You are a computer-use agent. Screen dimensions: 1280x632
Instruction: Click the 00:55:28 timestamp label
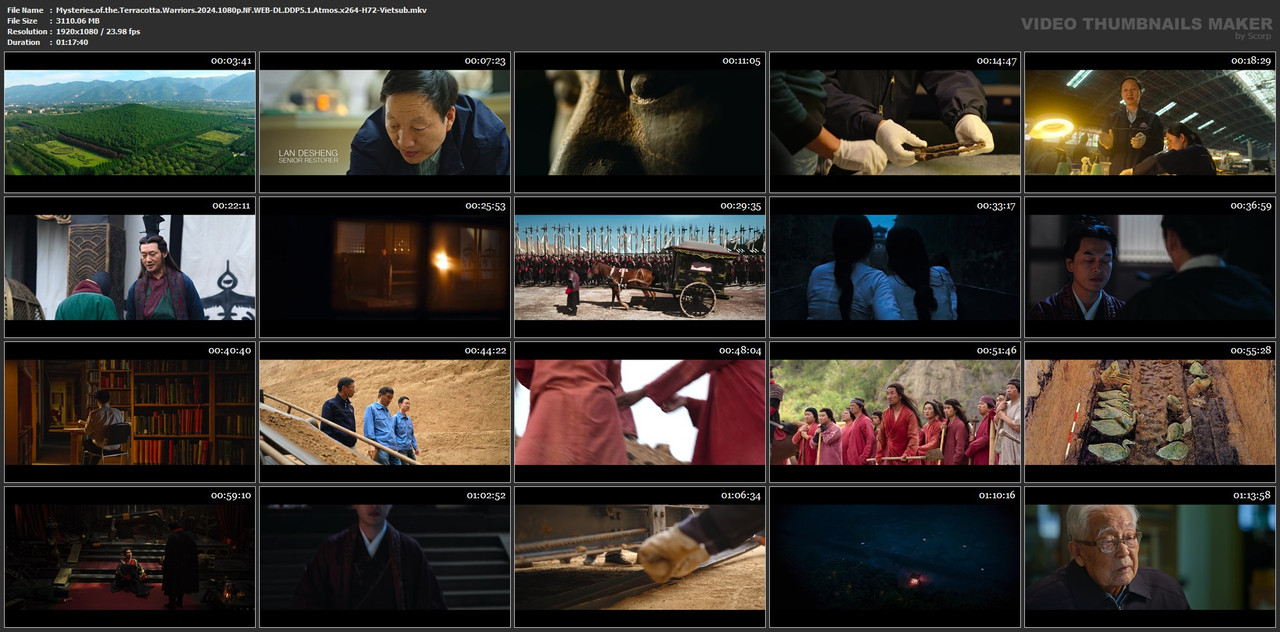1251,351
